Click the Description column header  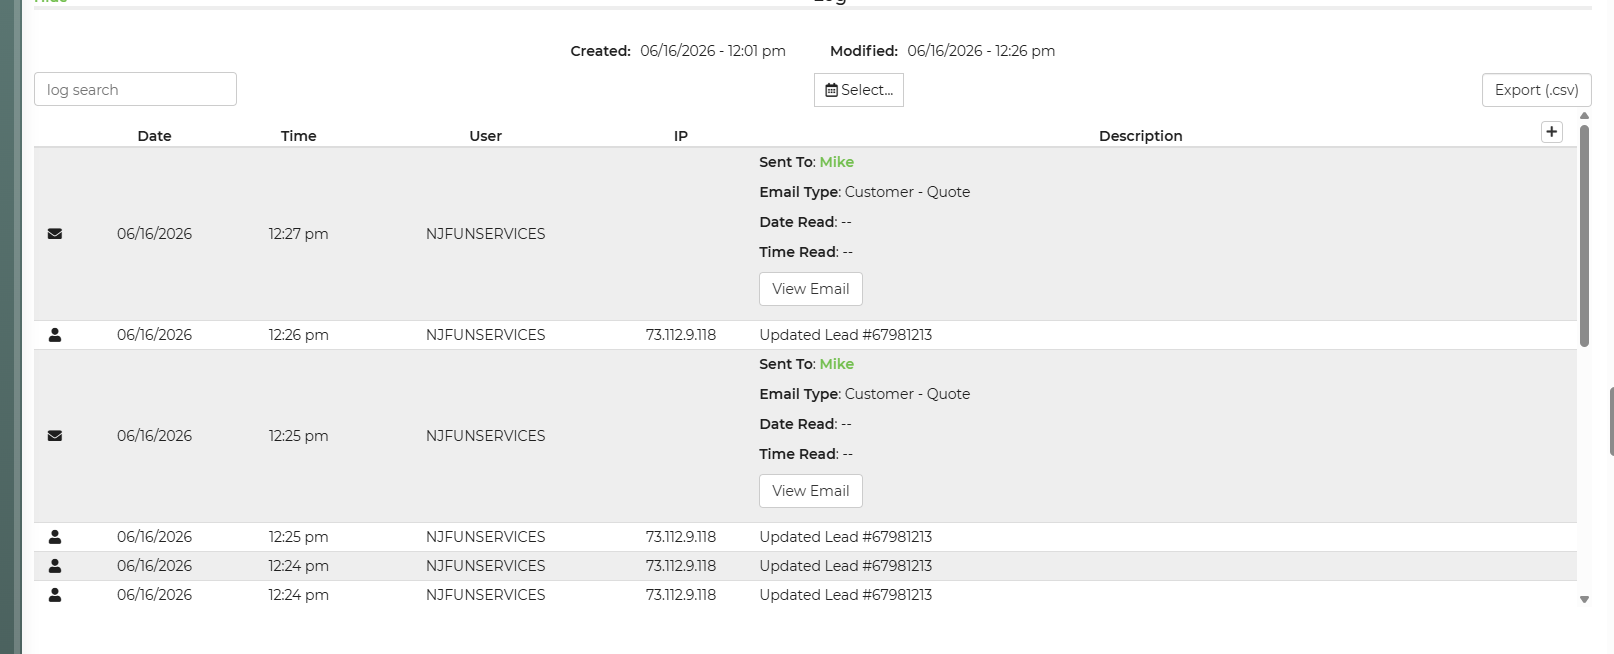(x=1141, y=136)
